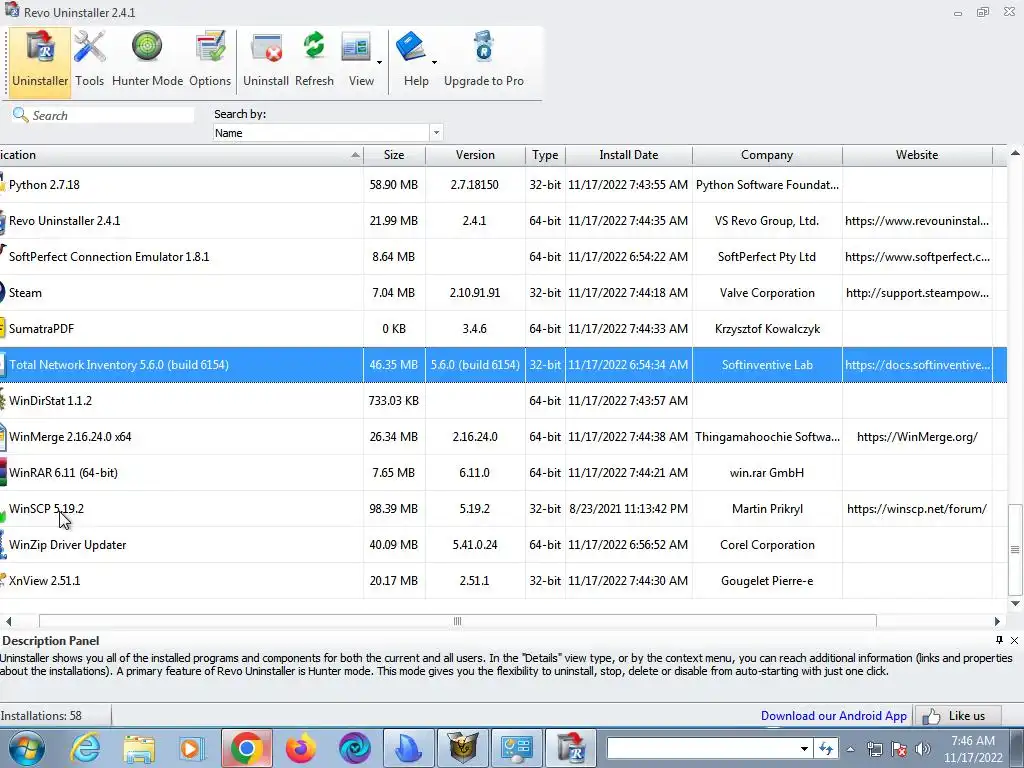This screenshot has height=768, width=1024.
Task: Close the Description Panel
Action: coord(1014,640)
